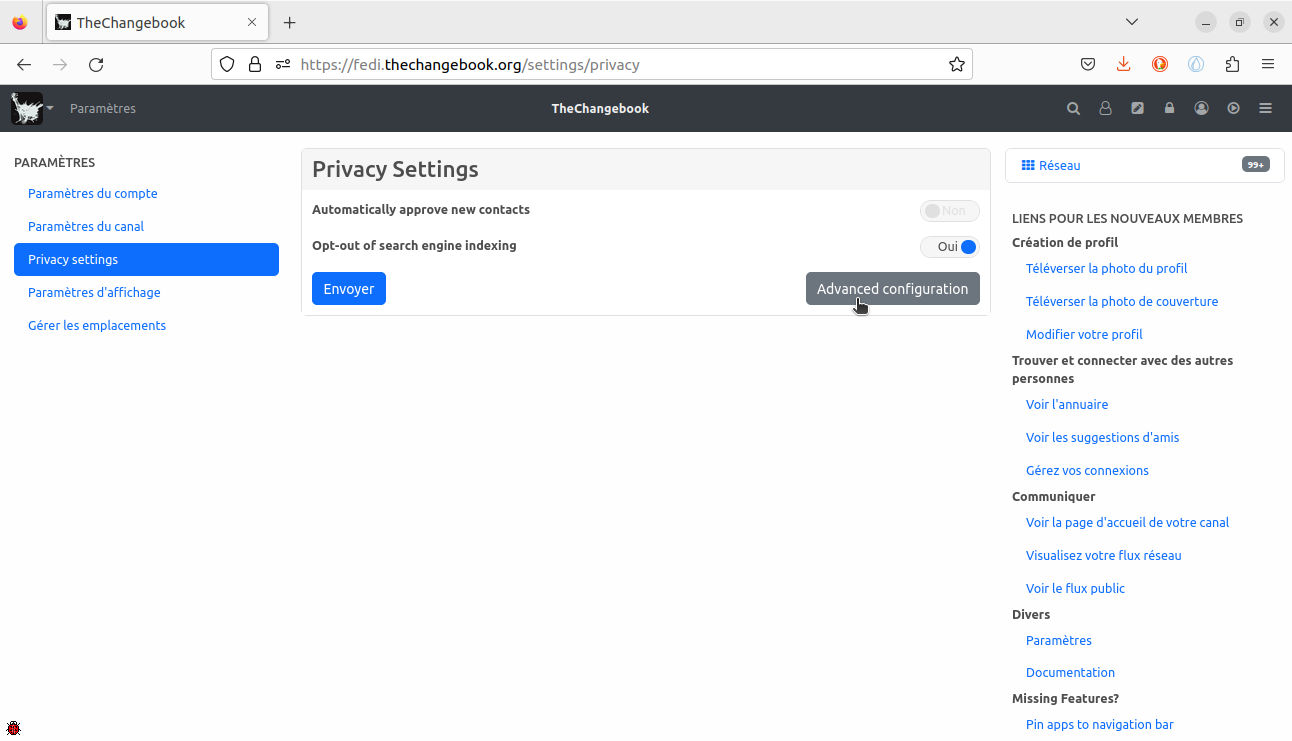Click the play circle icon in the navbar
This screenshot has width=1292, height=741.
1233,109
